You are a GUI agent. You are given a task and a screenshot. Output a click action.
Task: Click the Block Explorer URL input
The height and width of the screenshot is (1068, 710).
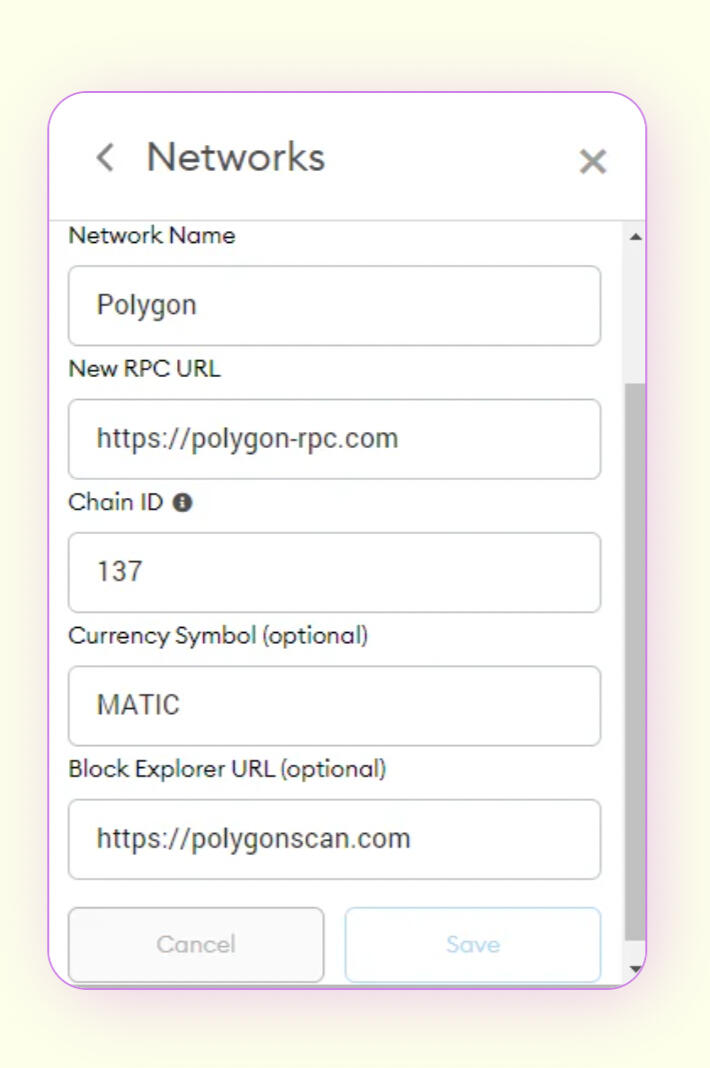coord(334,838)
